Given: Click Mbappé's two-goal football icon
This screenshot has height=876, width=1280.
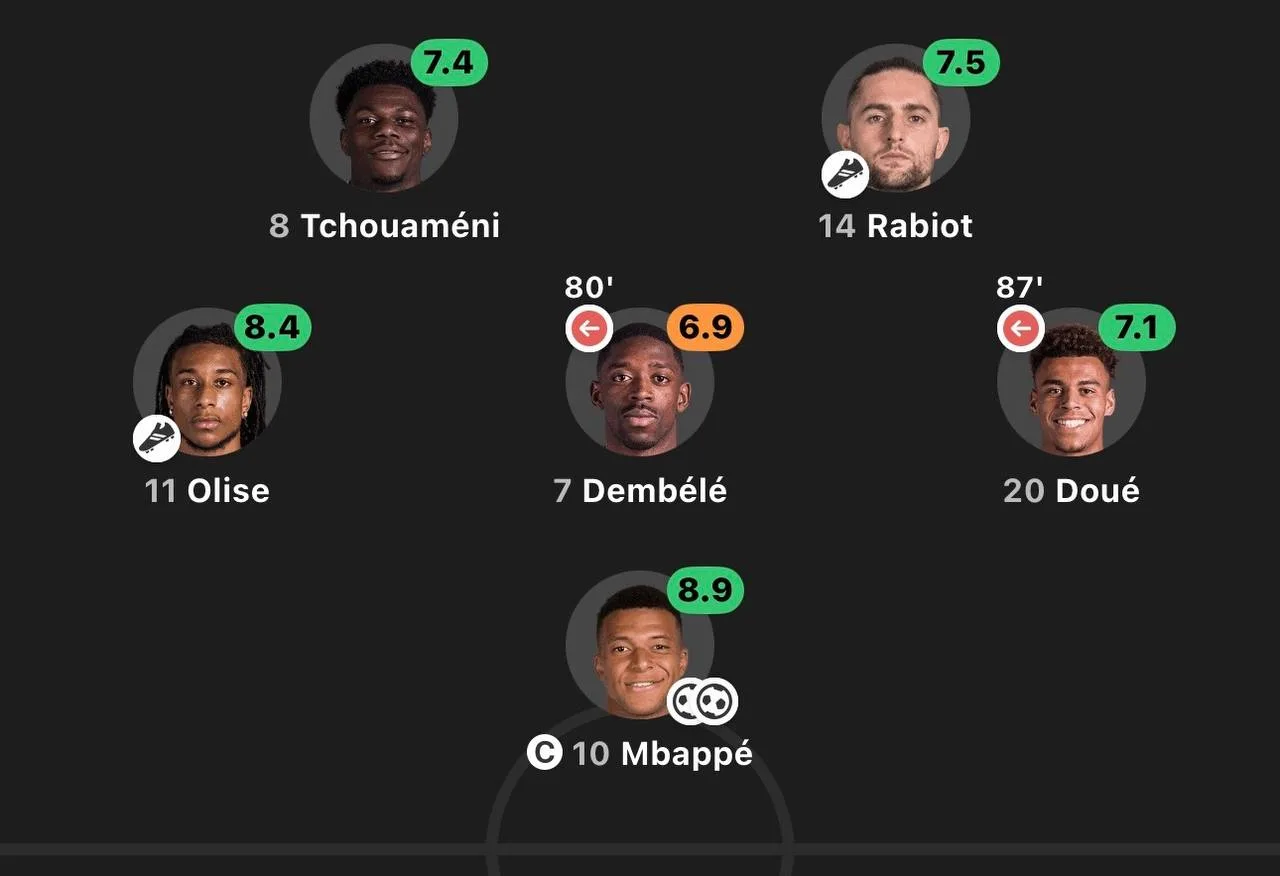Looking at the screenshot, I should click(703, 701).
